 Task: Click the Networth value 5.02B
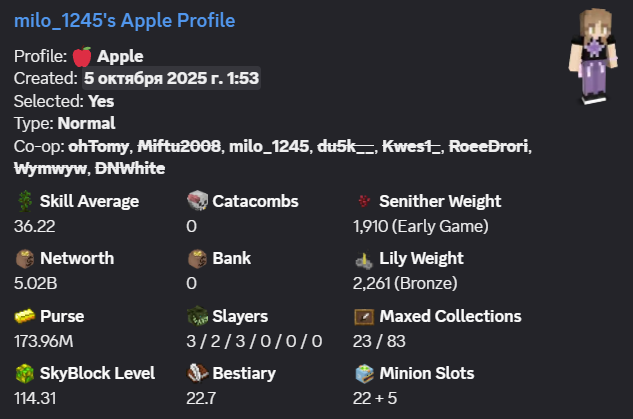[x=37, y=283]
